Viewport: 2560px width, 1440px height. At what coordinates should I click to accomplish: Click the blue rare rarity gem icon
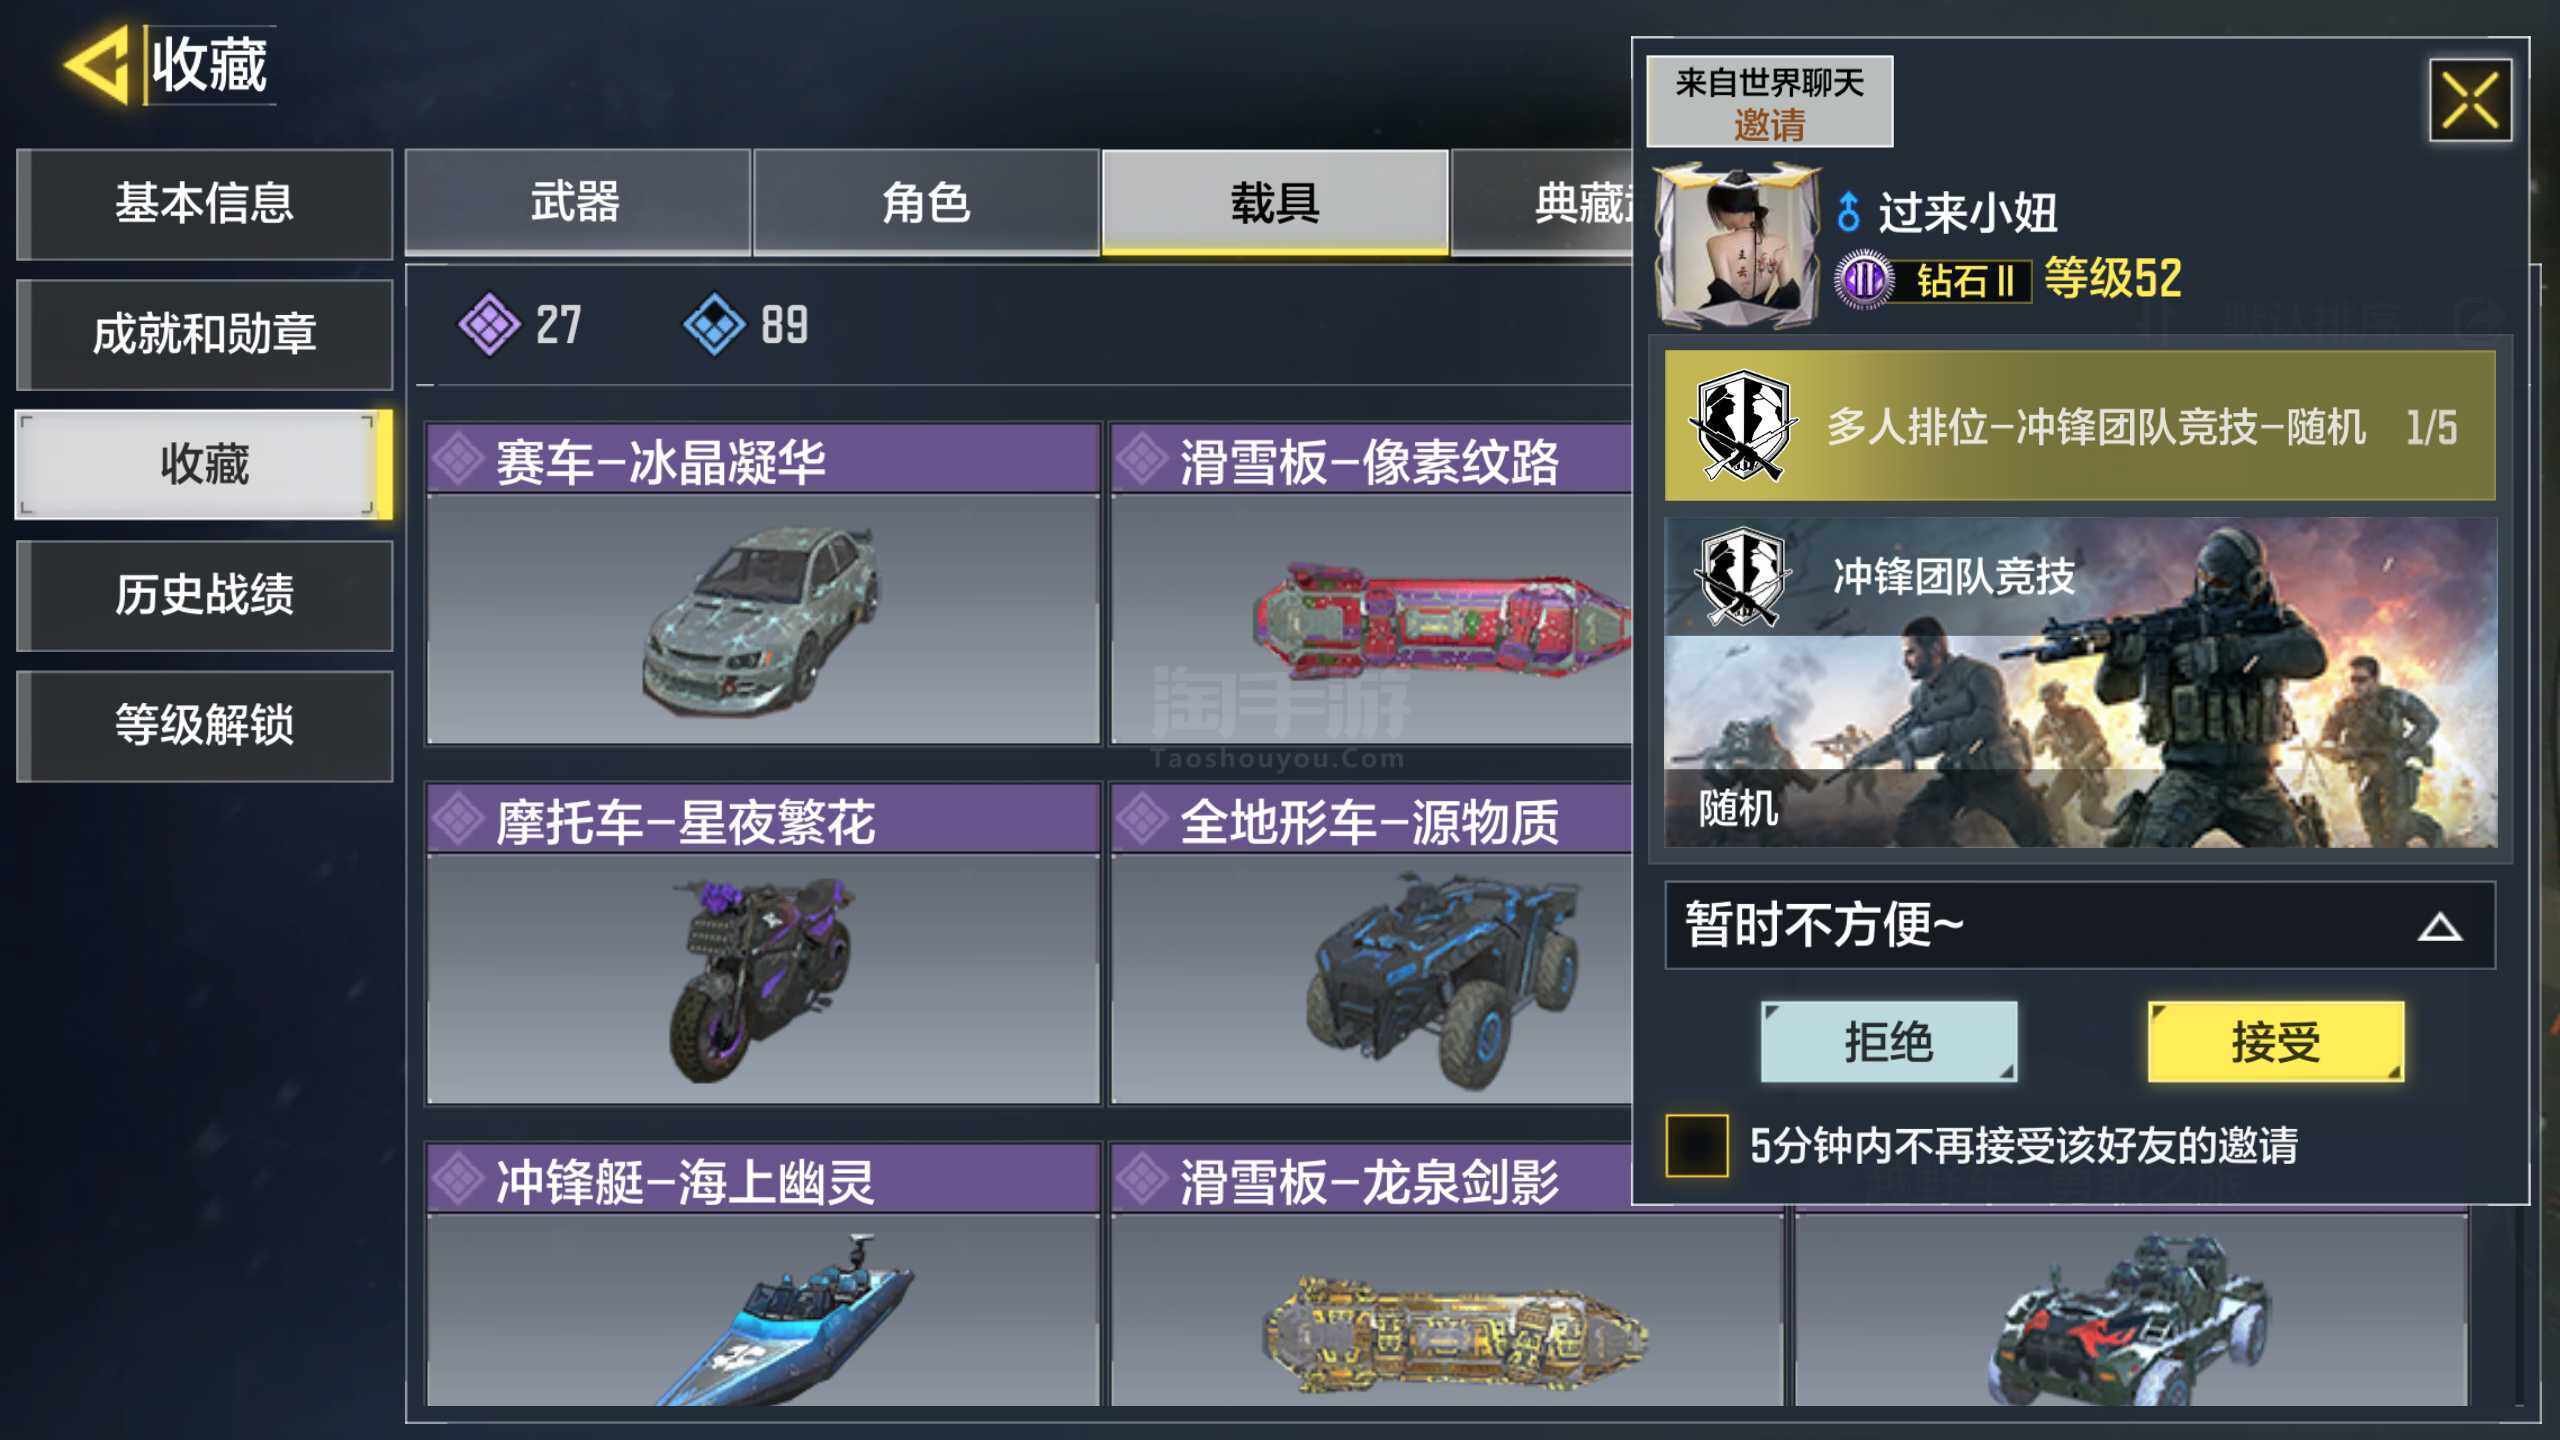pos(714,324)
